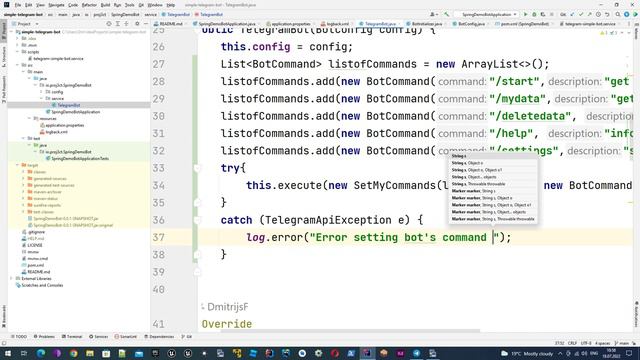This screenshot has width=640, height=360.
Task: Select TelegramBot in project tree
Action: coord(68,105)
